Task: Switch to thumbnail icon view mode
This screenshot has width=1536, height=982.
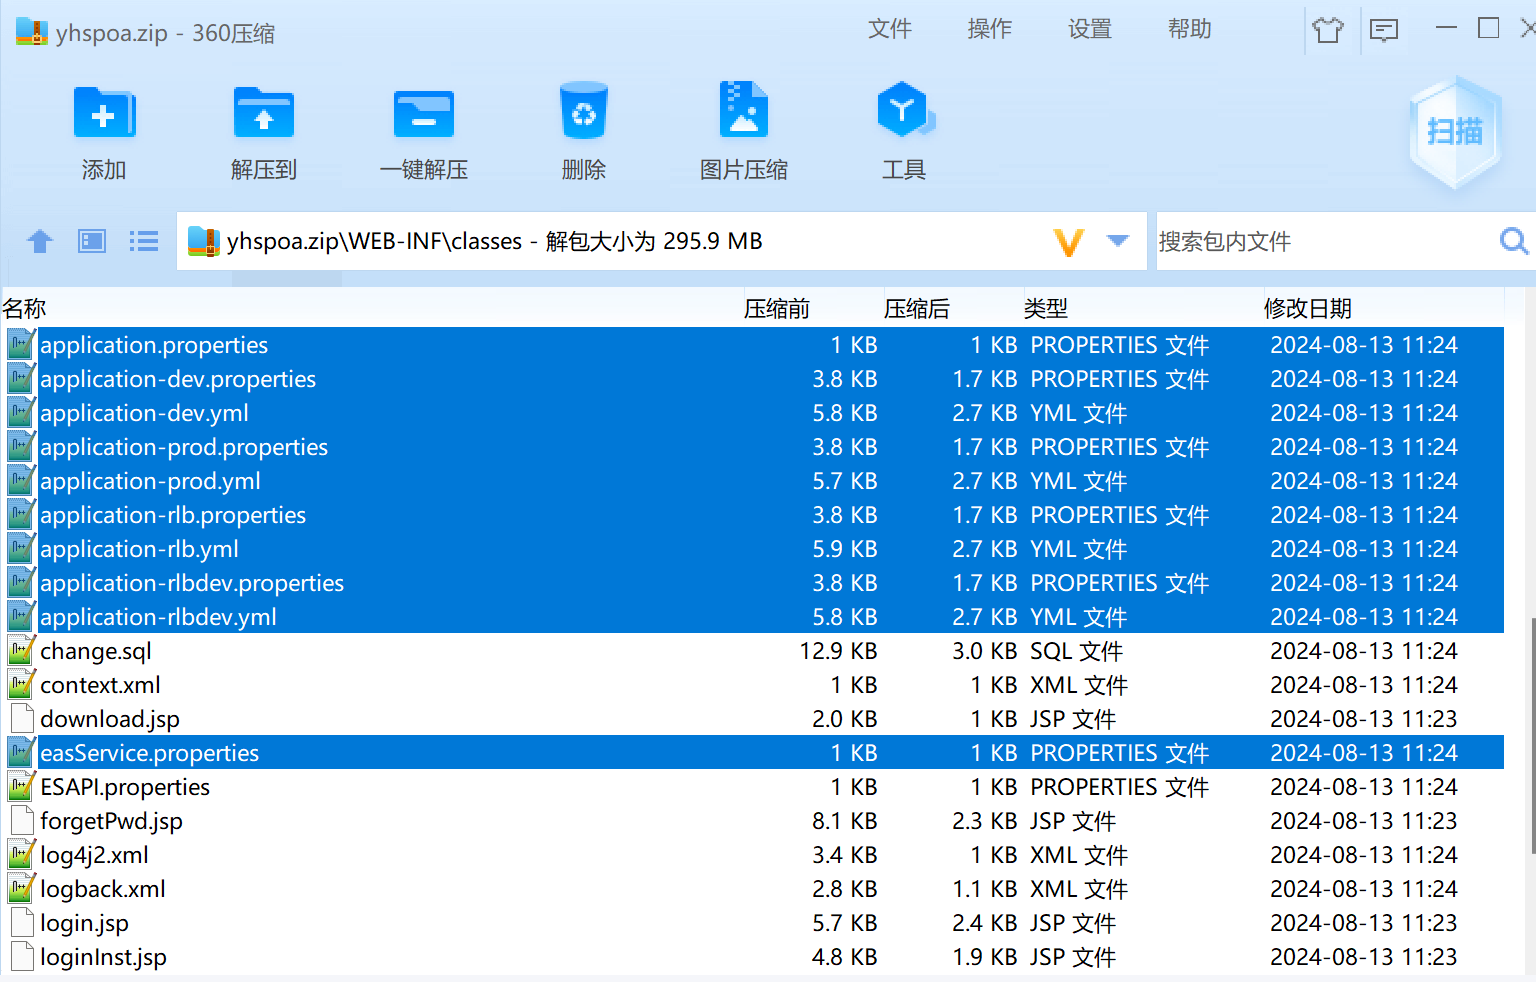Action: click(92, 241)
